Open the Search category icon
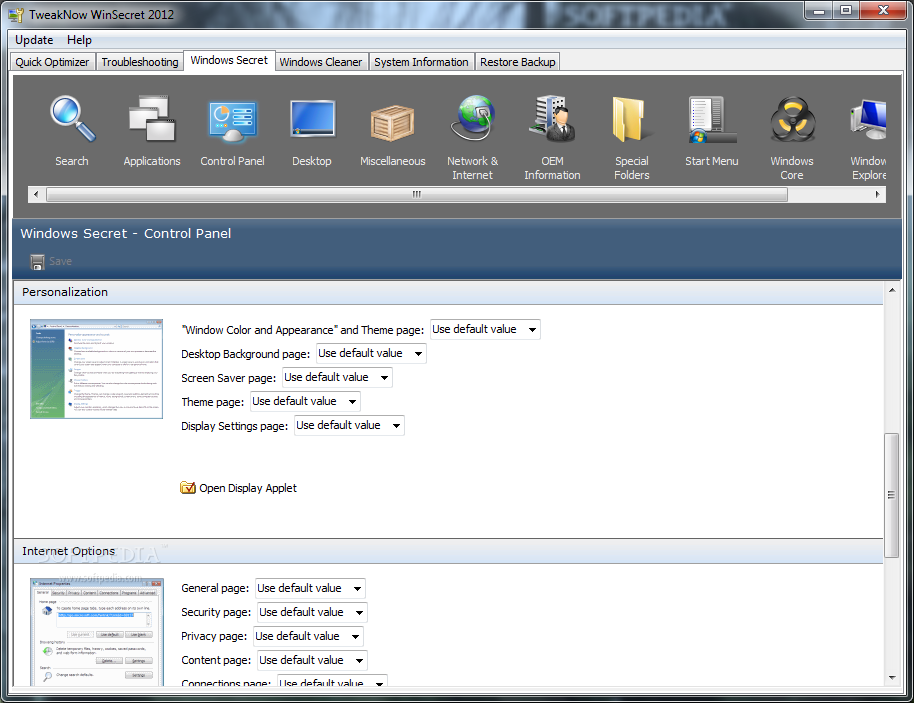The width and height of the screenshot is (914, 703). tap(72, 119)
